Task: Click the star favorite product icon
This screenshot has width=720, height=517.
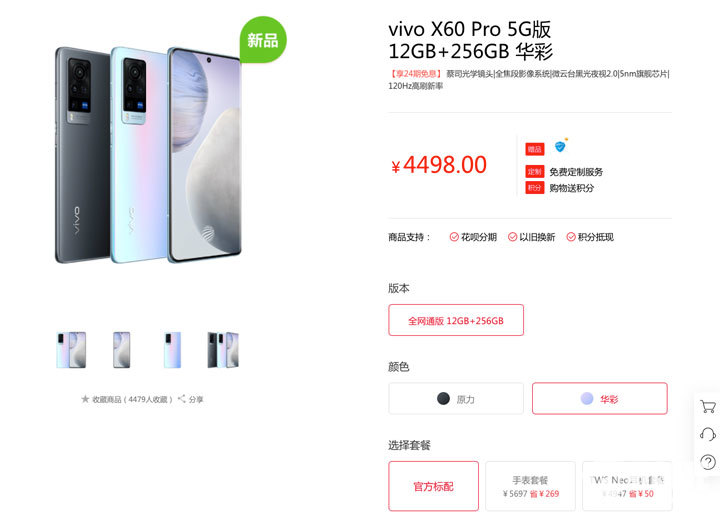Action: pos(85,399)
